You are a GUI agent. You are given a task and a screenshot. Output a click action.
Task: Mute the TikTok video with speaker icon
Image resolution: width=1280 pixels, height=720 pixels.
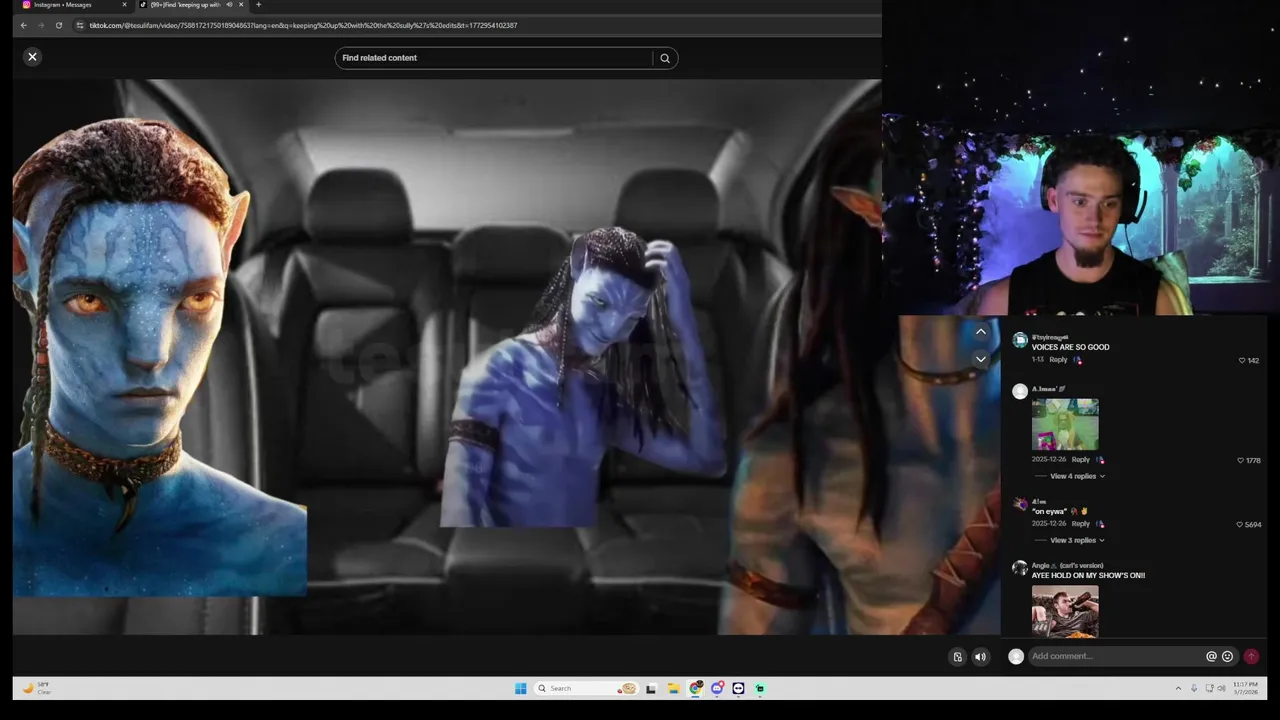(980, 657)
